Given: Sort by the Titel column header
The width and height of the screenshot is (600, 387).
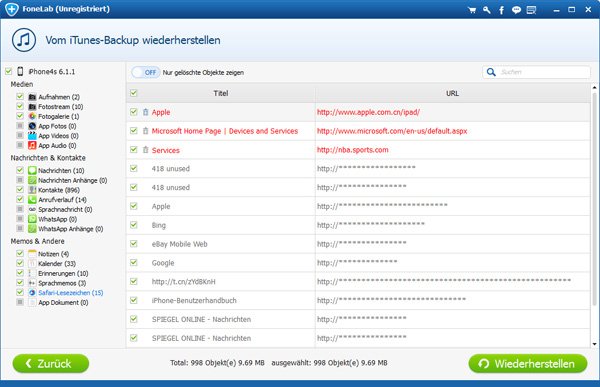Looking at the screenshot, I should click(221, 93).
